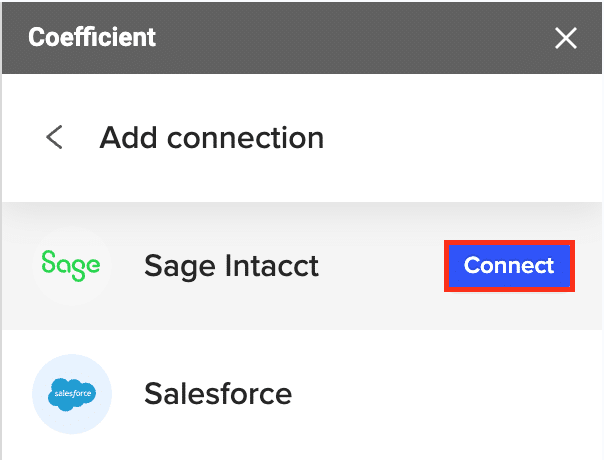Click the gap between Sage Intacct and Connect
604x460 pixels.
pos(382,266)
